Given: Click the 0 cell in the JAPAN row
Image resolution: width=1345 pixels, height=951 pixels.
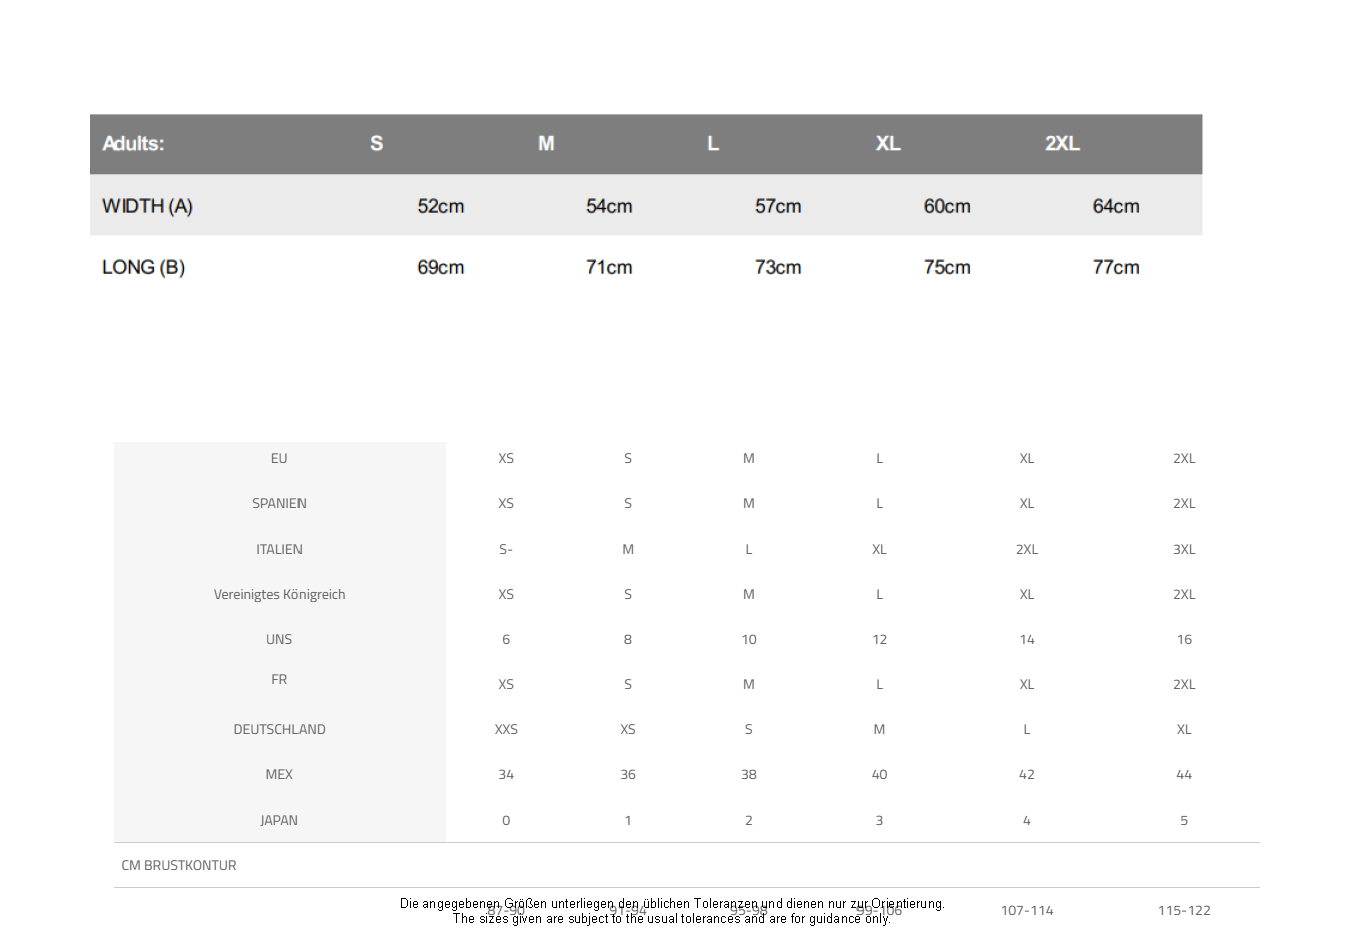Looking at the screenshot, I should [506, 820].
